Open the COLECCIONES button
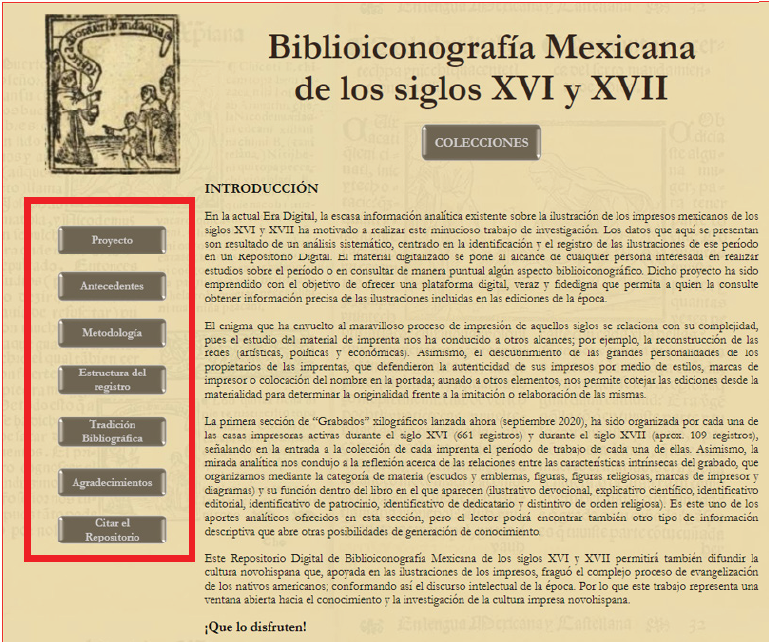771x643 pixels. click(x=481, y=142)
